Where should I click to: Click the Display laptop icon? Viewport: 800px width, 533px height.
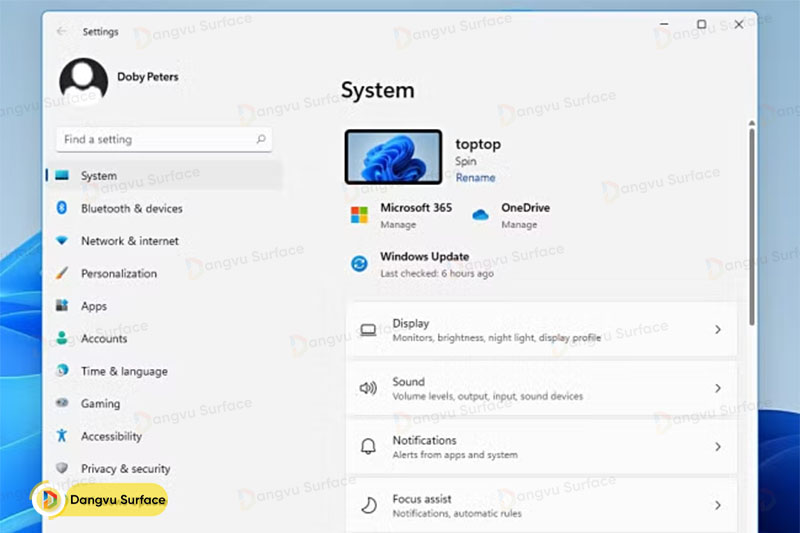368,330
